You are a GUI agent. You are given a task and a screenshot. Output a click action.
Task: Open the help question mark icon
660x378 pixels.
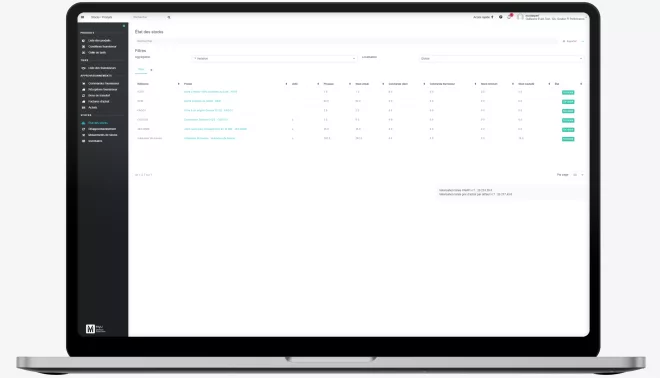pyautogui.click(x=500, y=17)
